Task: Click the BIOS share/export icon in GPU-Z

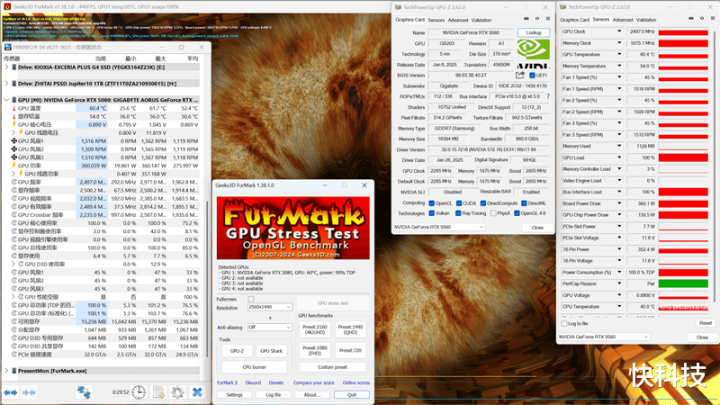Action: (x=520, y=75)
